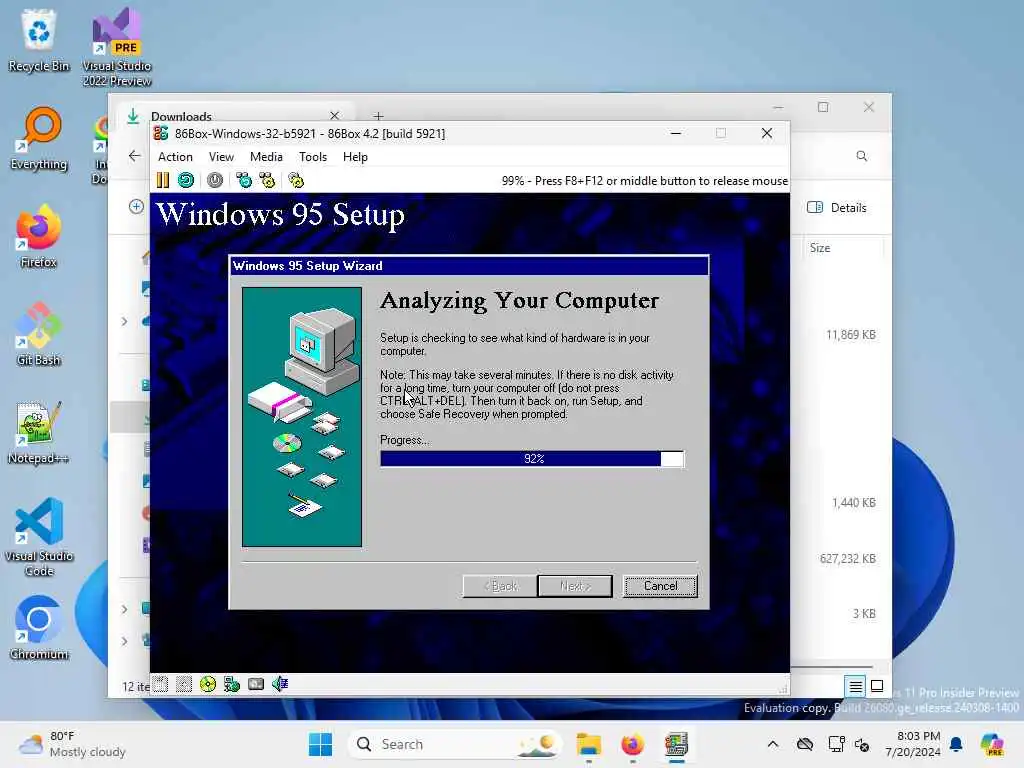Toggle the Details pane in File Explorer

click(x=837, y=208)
